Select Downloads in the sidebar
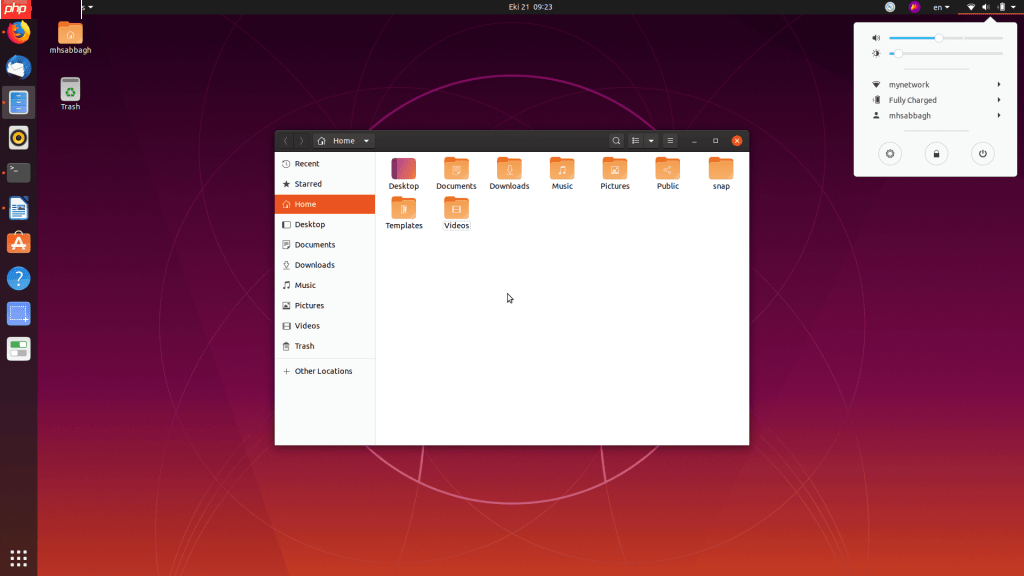Image resolution: width=1024 pixels, height=576 pixels. (x=311, y=264)
